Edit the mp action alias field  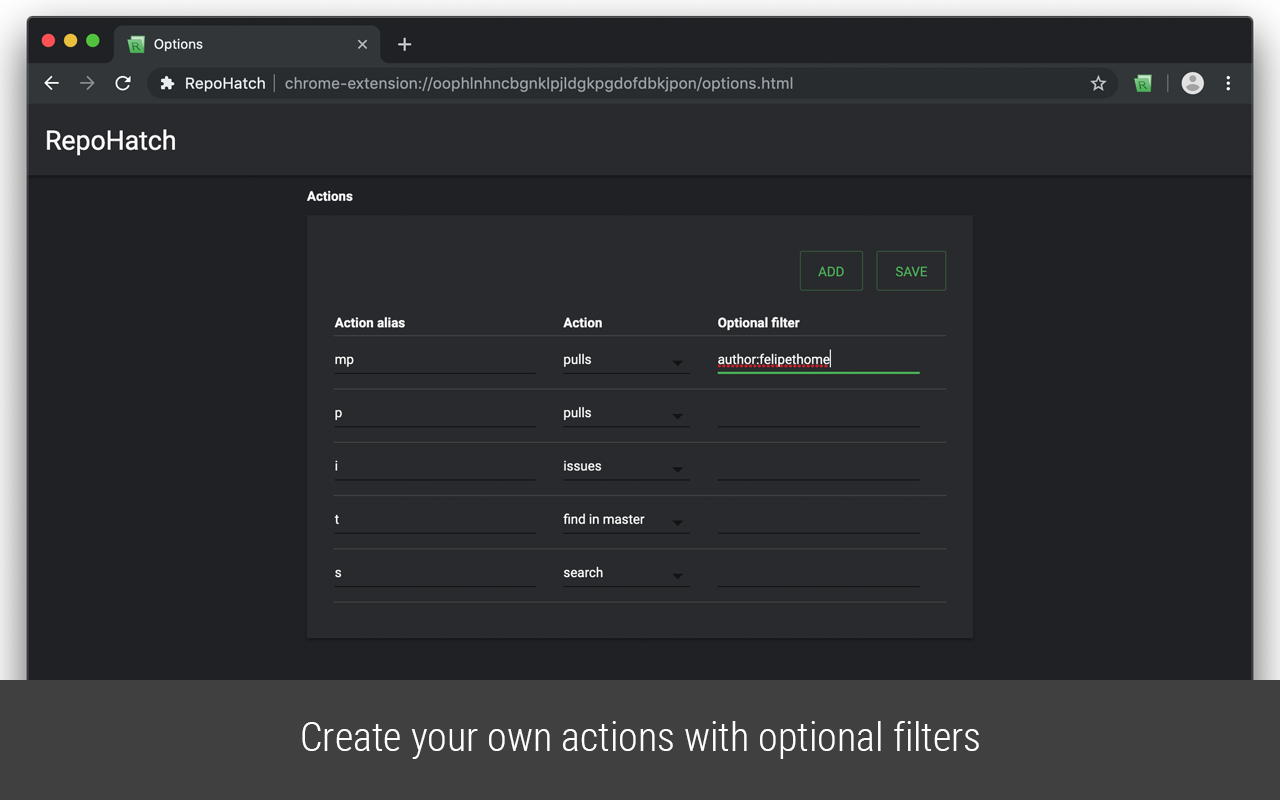(x=435, y=360)
